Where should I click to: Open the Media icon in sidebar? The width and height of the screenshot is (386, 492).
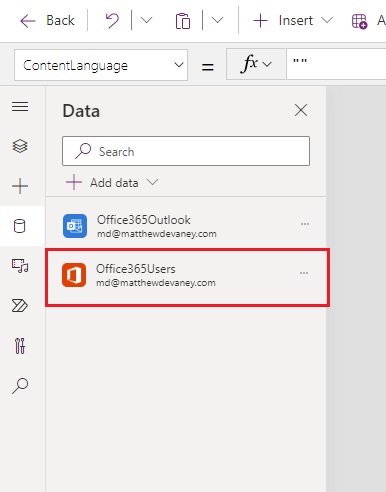[x=20, y=266]
